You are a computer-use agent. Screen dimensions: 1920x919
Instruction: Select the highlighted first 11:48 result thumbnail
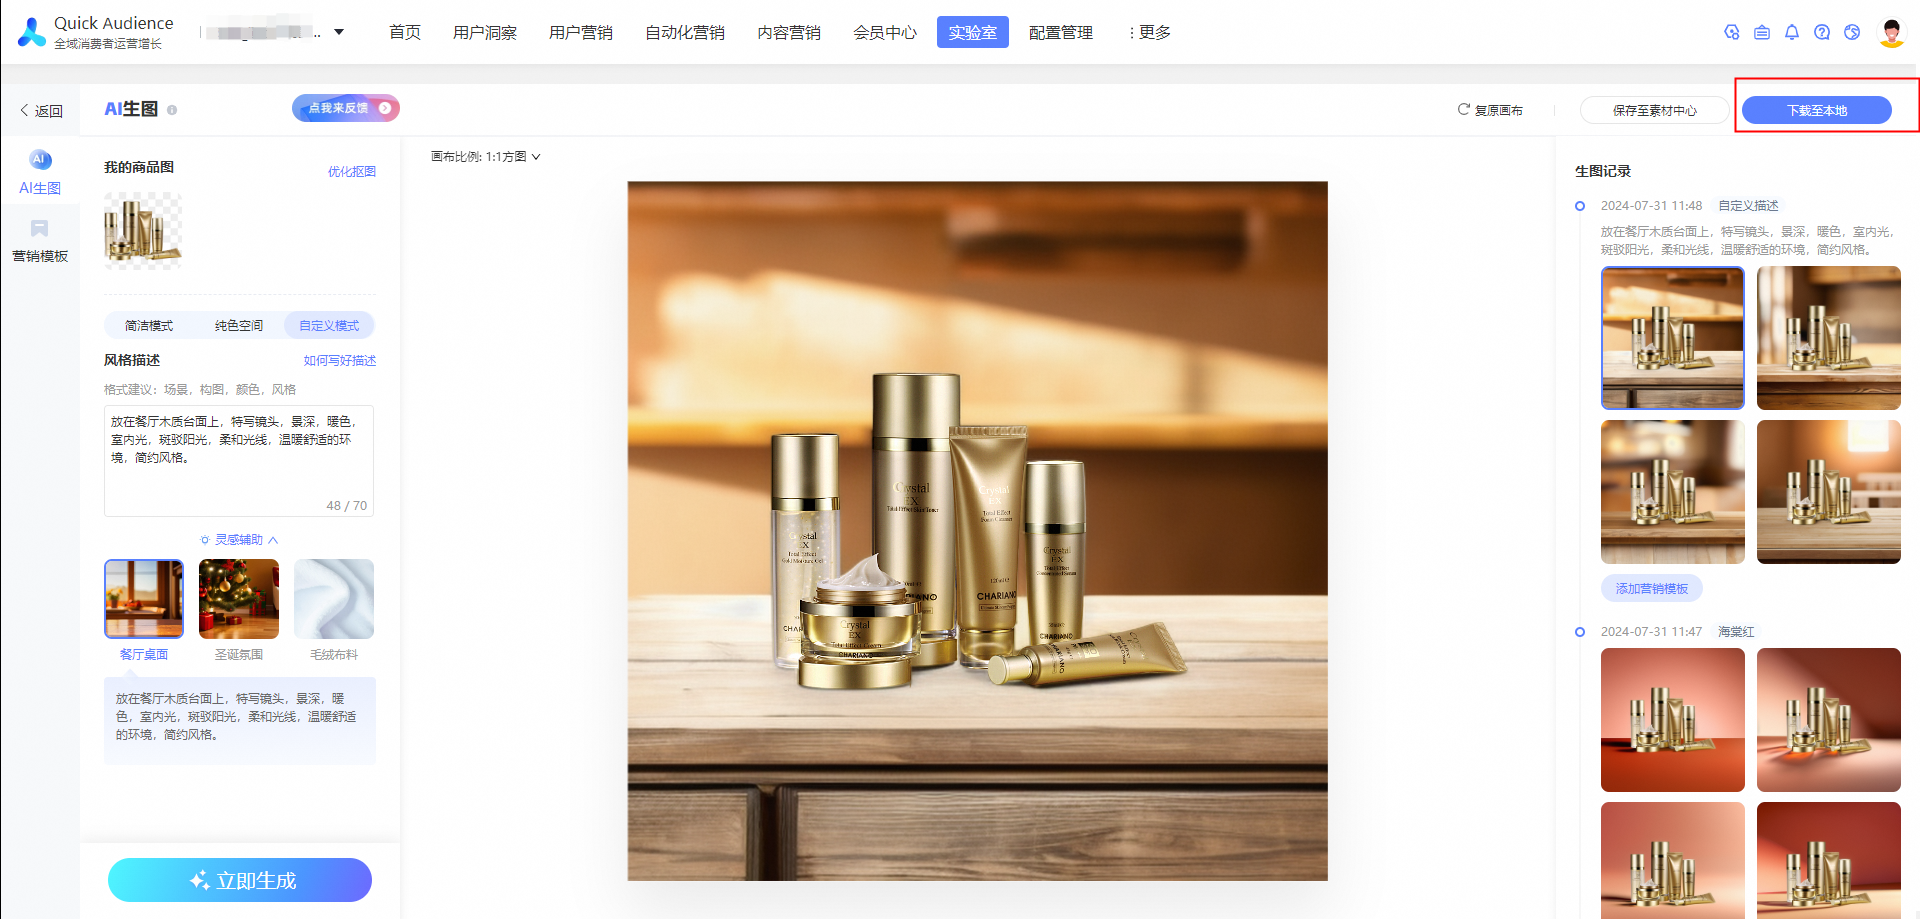(1673, 338)
